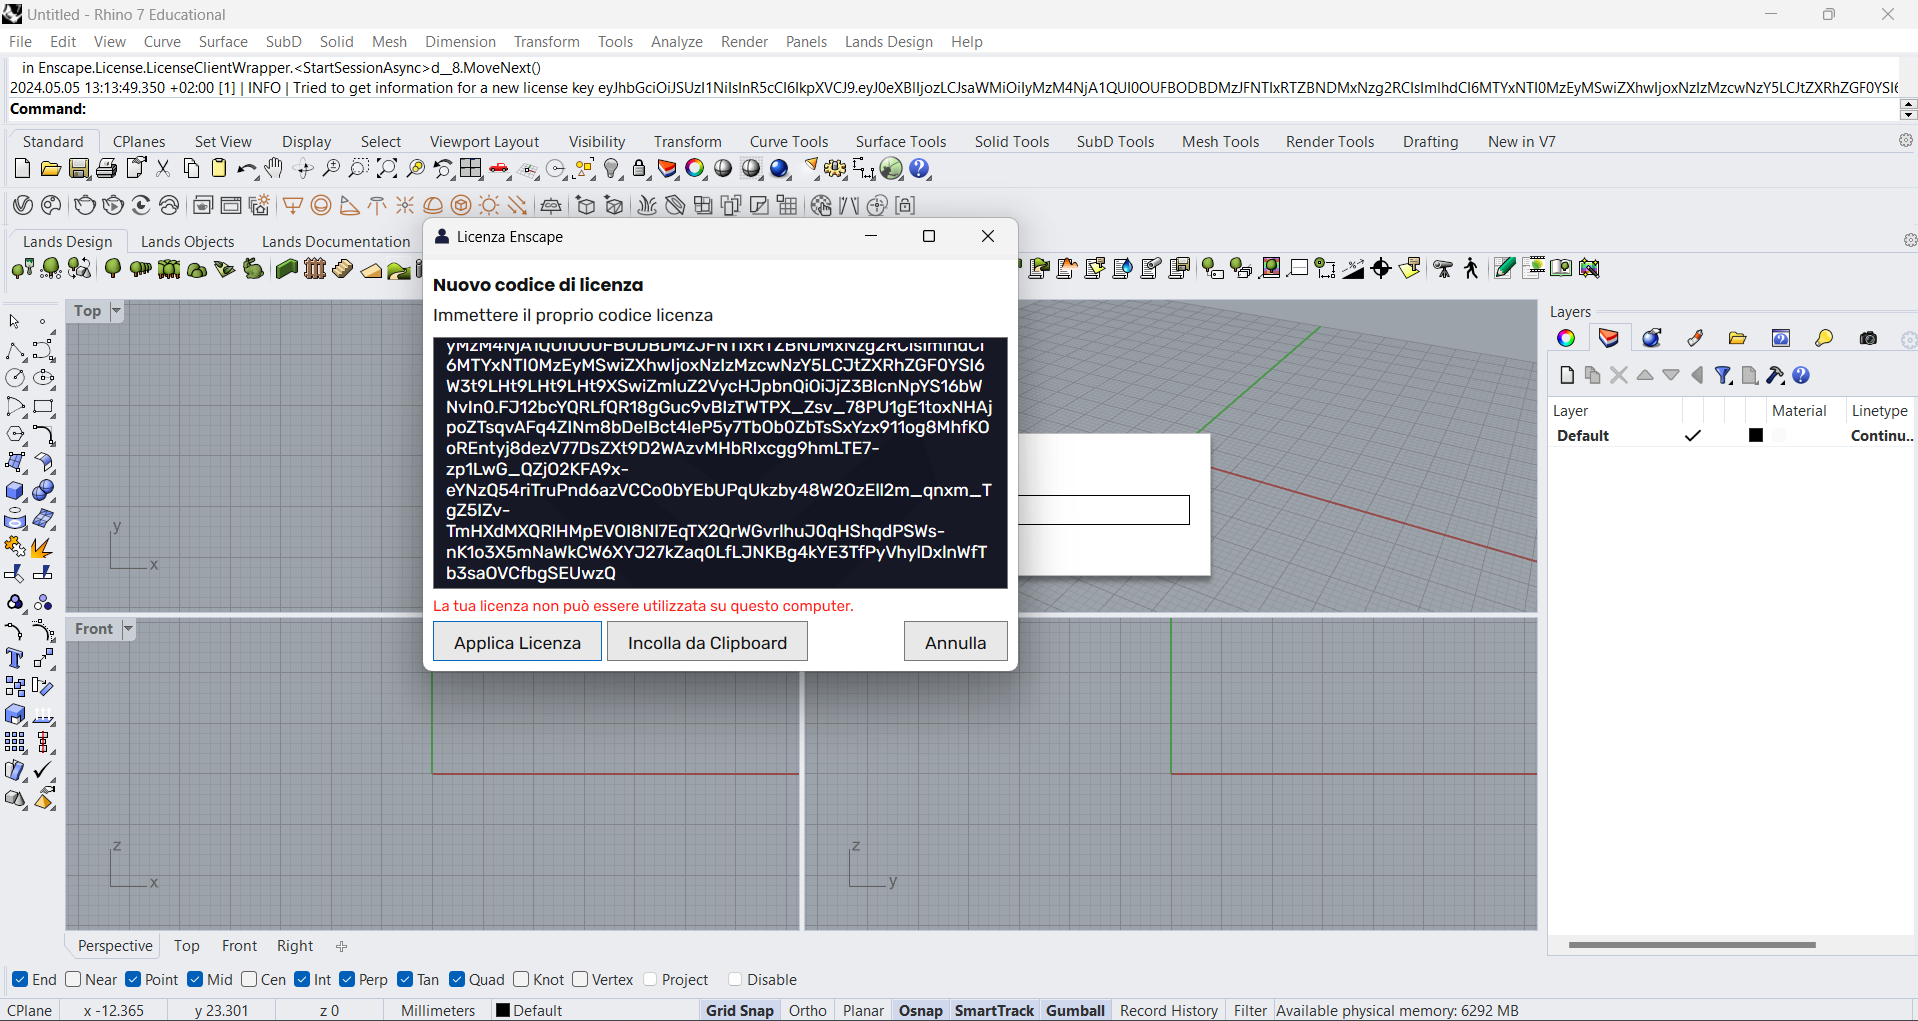Click the Default layer black color swatch
Screen dimensions: 1918x1021
[x=1755, y=435]
